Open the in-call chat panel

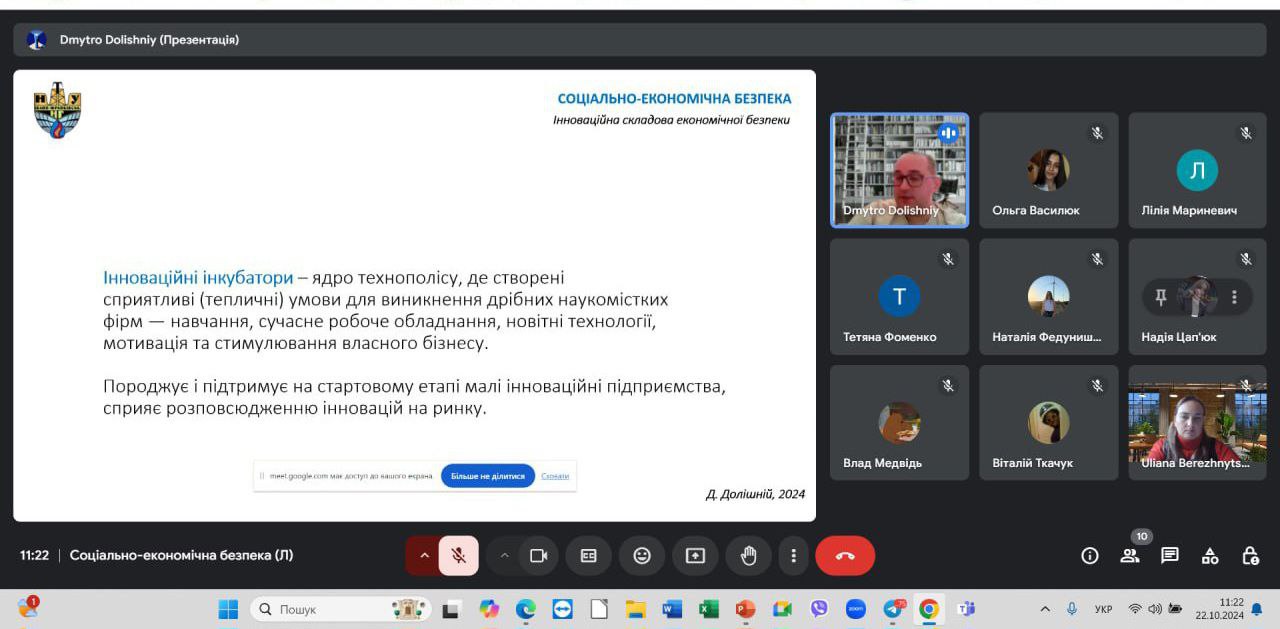coord(1169,555)
